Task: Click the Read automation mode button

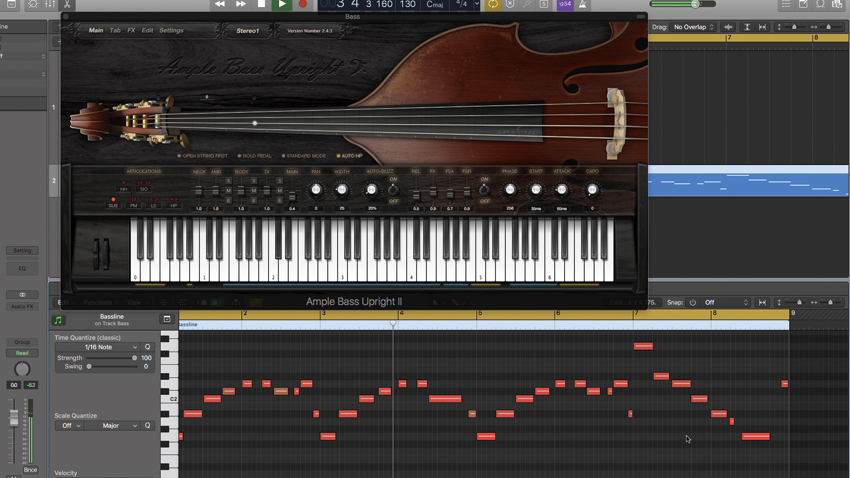Action: click(x=22, y=353)
